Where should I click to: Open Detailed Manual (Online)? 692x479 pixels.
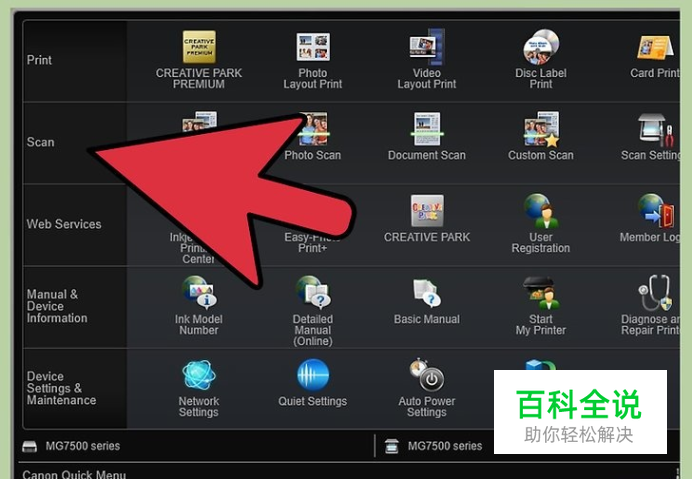click(x=313, y=292)
